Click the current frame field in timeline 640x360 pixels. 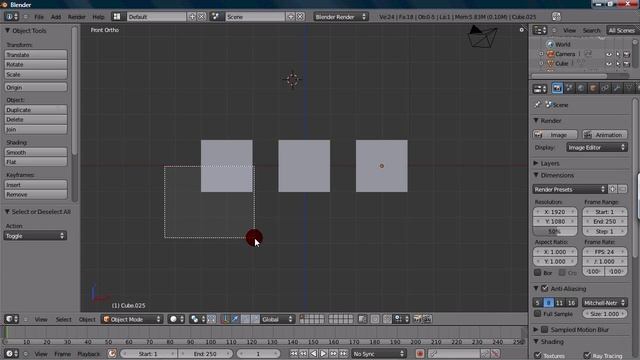(258, 353)
